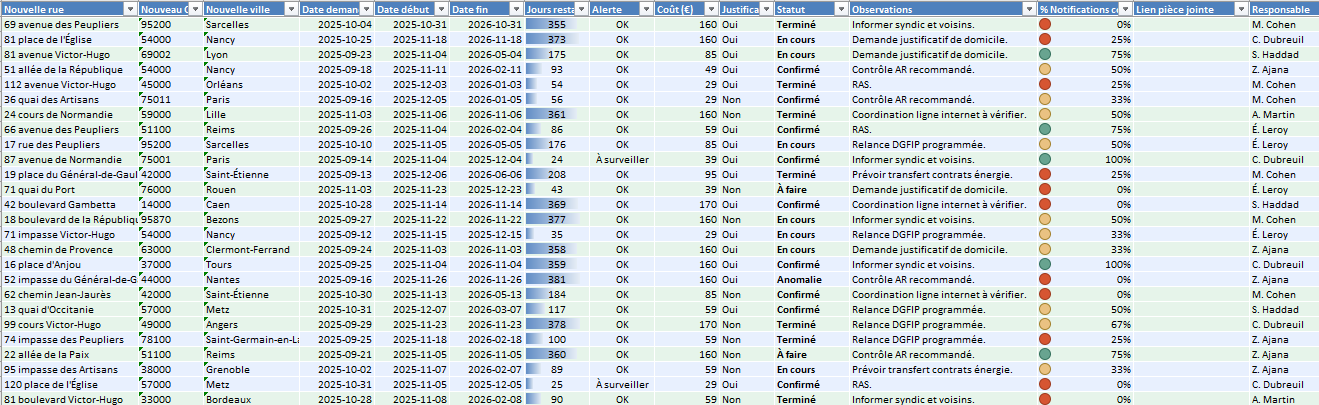Open the Nouvelle ville filter dropdown
This screenshot has width=1319, height=405.
(x=289, y=8)
